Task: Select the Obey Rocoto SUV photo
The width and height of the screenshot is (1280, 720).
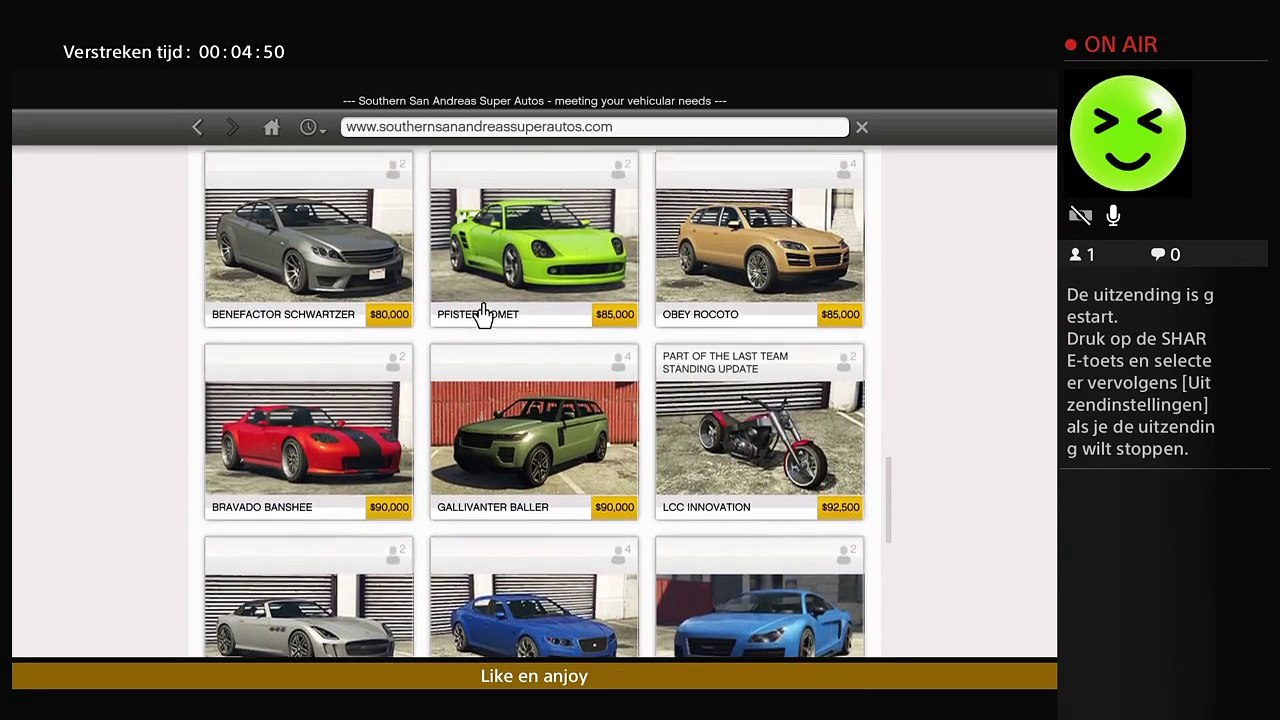Action: click(760, 244)
